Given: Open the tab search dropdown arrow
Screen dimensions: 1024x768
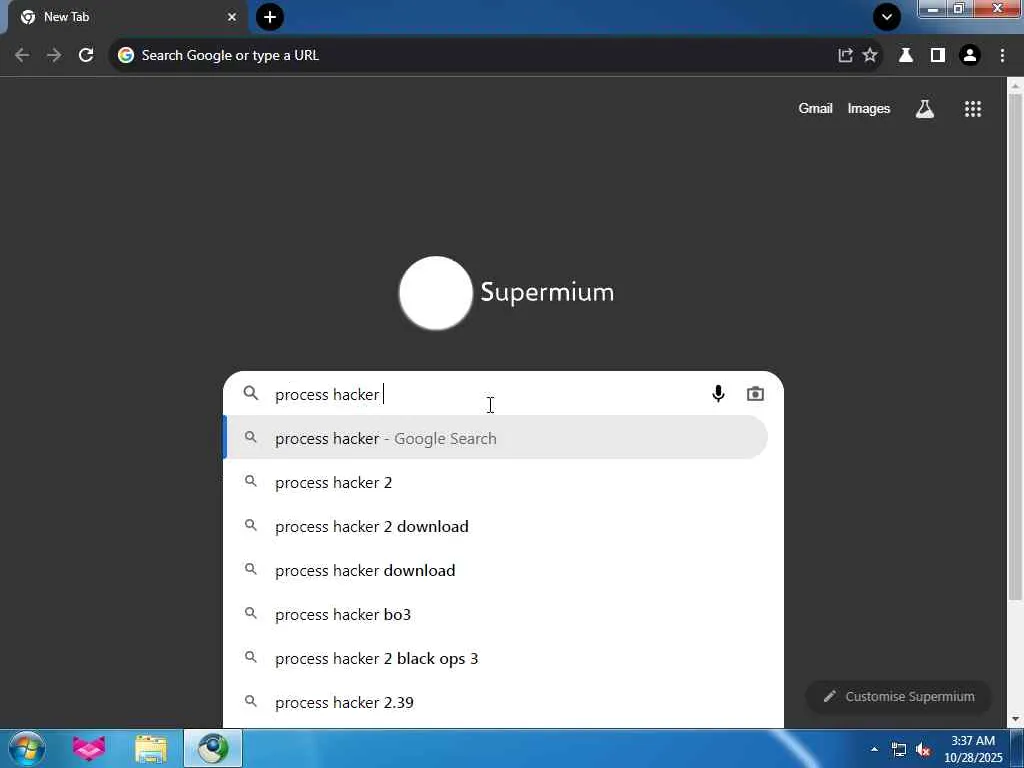Looking at the screenshot, I should click(887, 17).
